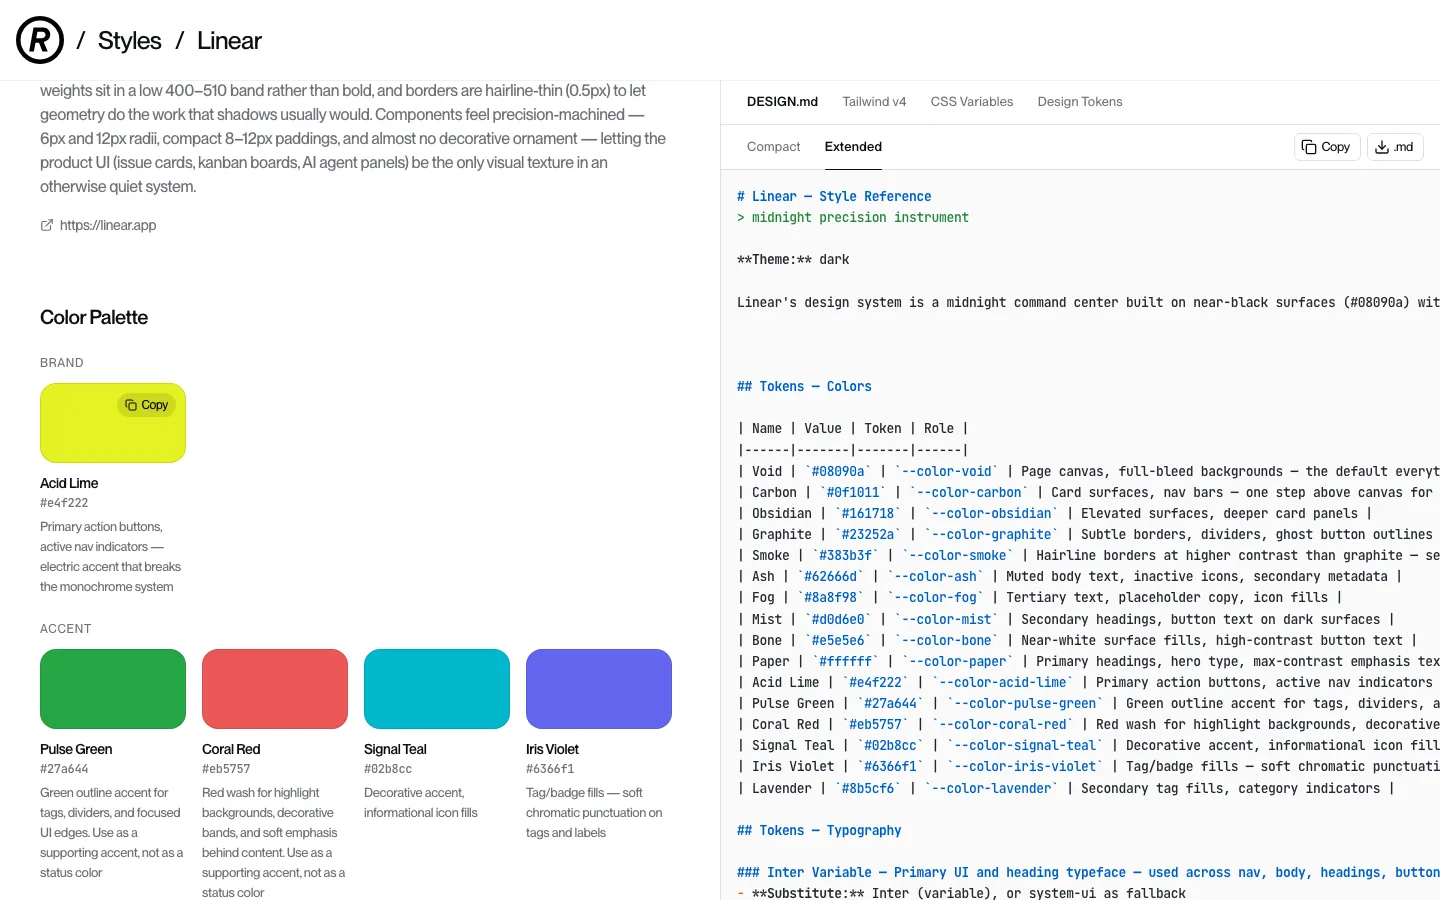Click the --color-mist token in the table
1440x900 pixels.
(947, 620)
